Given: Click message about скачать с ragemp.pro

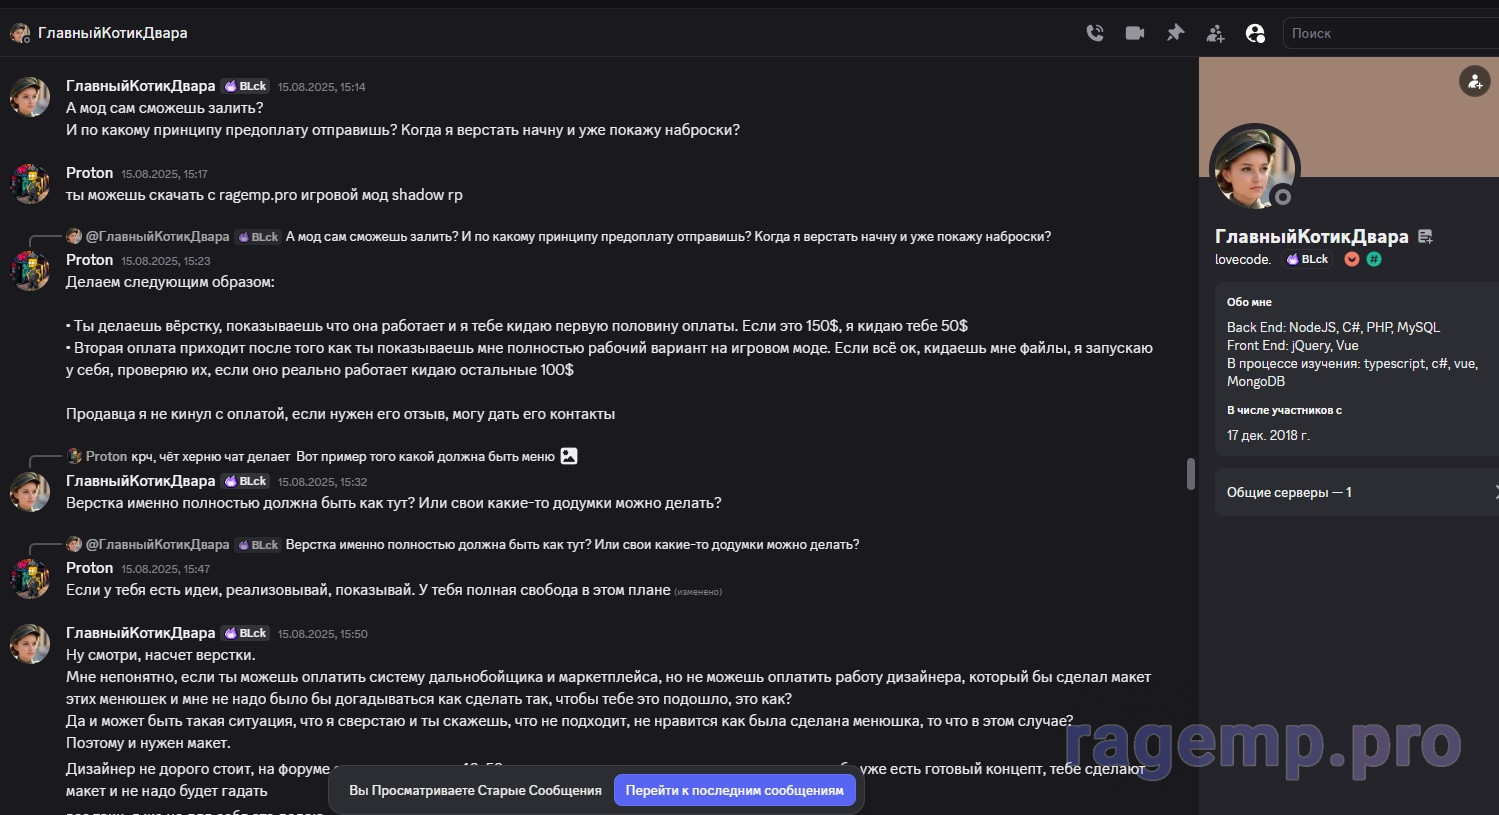Looking at the screenshot, I should [x=264, y=195].
